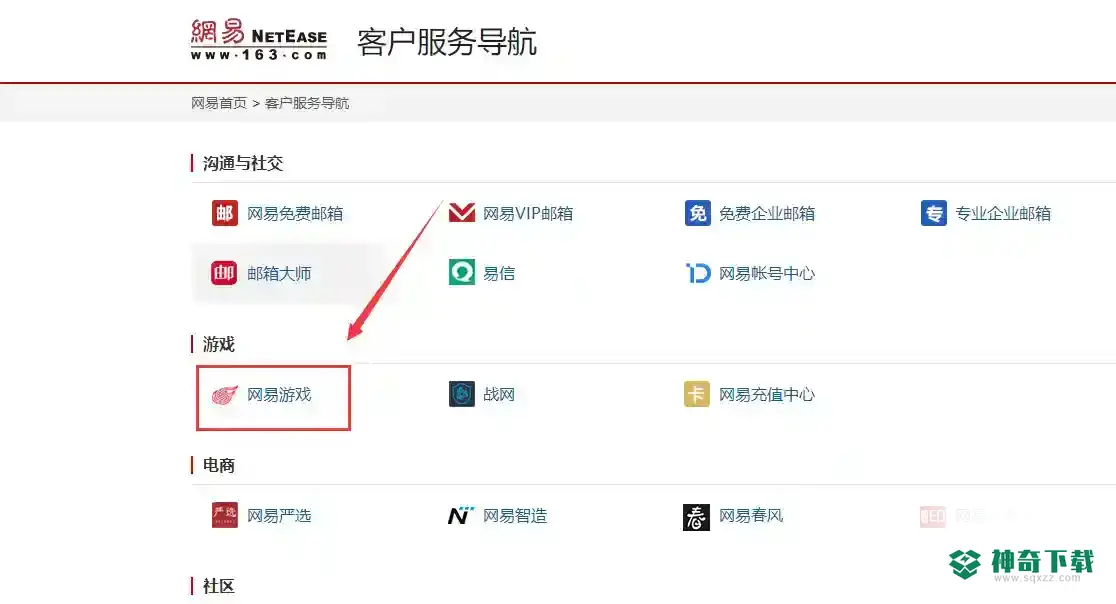Click the 客户服务导航 page title
Viewport: 1116px width, 604px height.
coord(447,42)
